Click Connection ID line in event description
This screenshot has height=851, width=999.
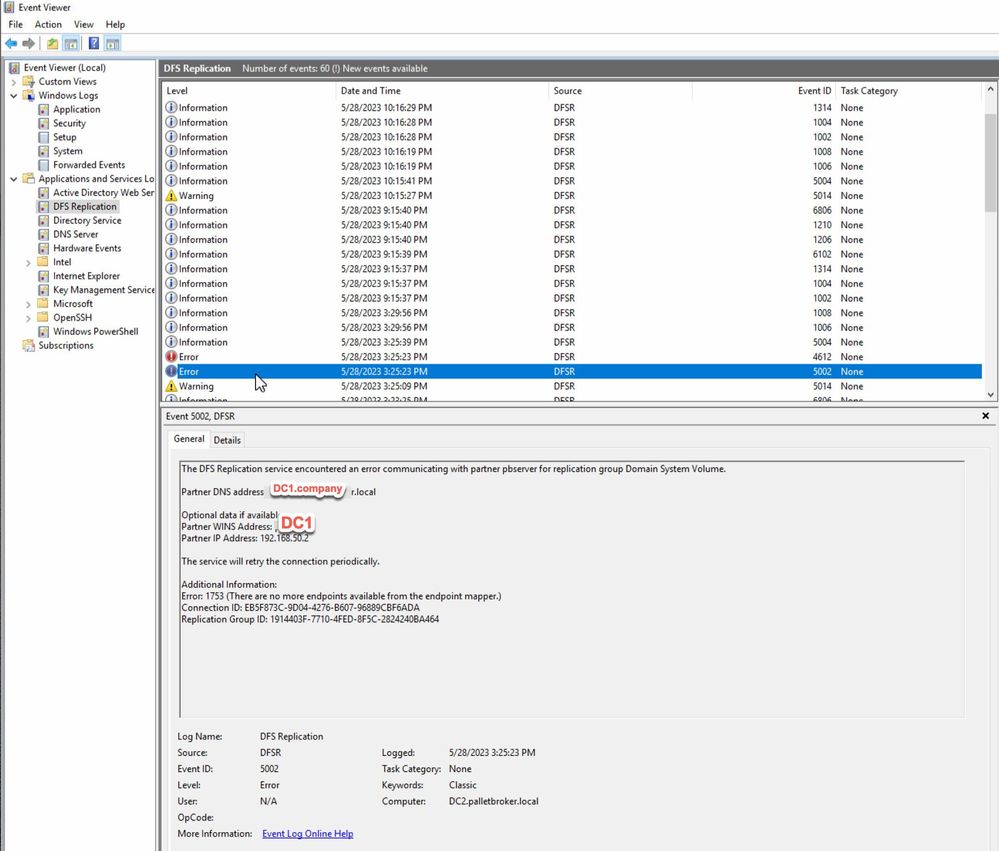(x=300, y=608)
